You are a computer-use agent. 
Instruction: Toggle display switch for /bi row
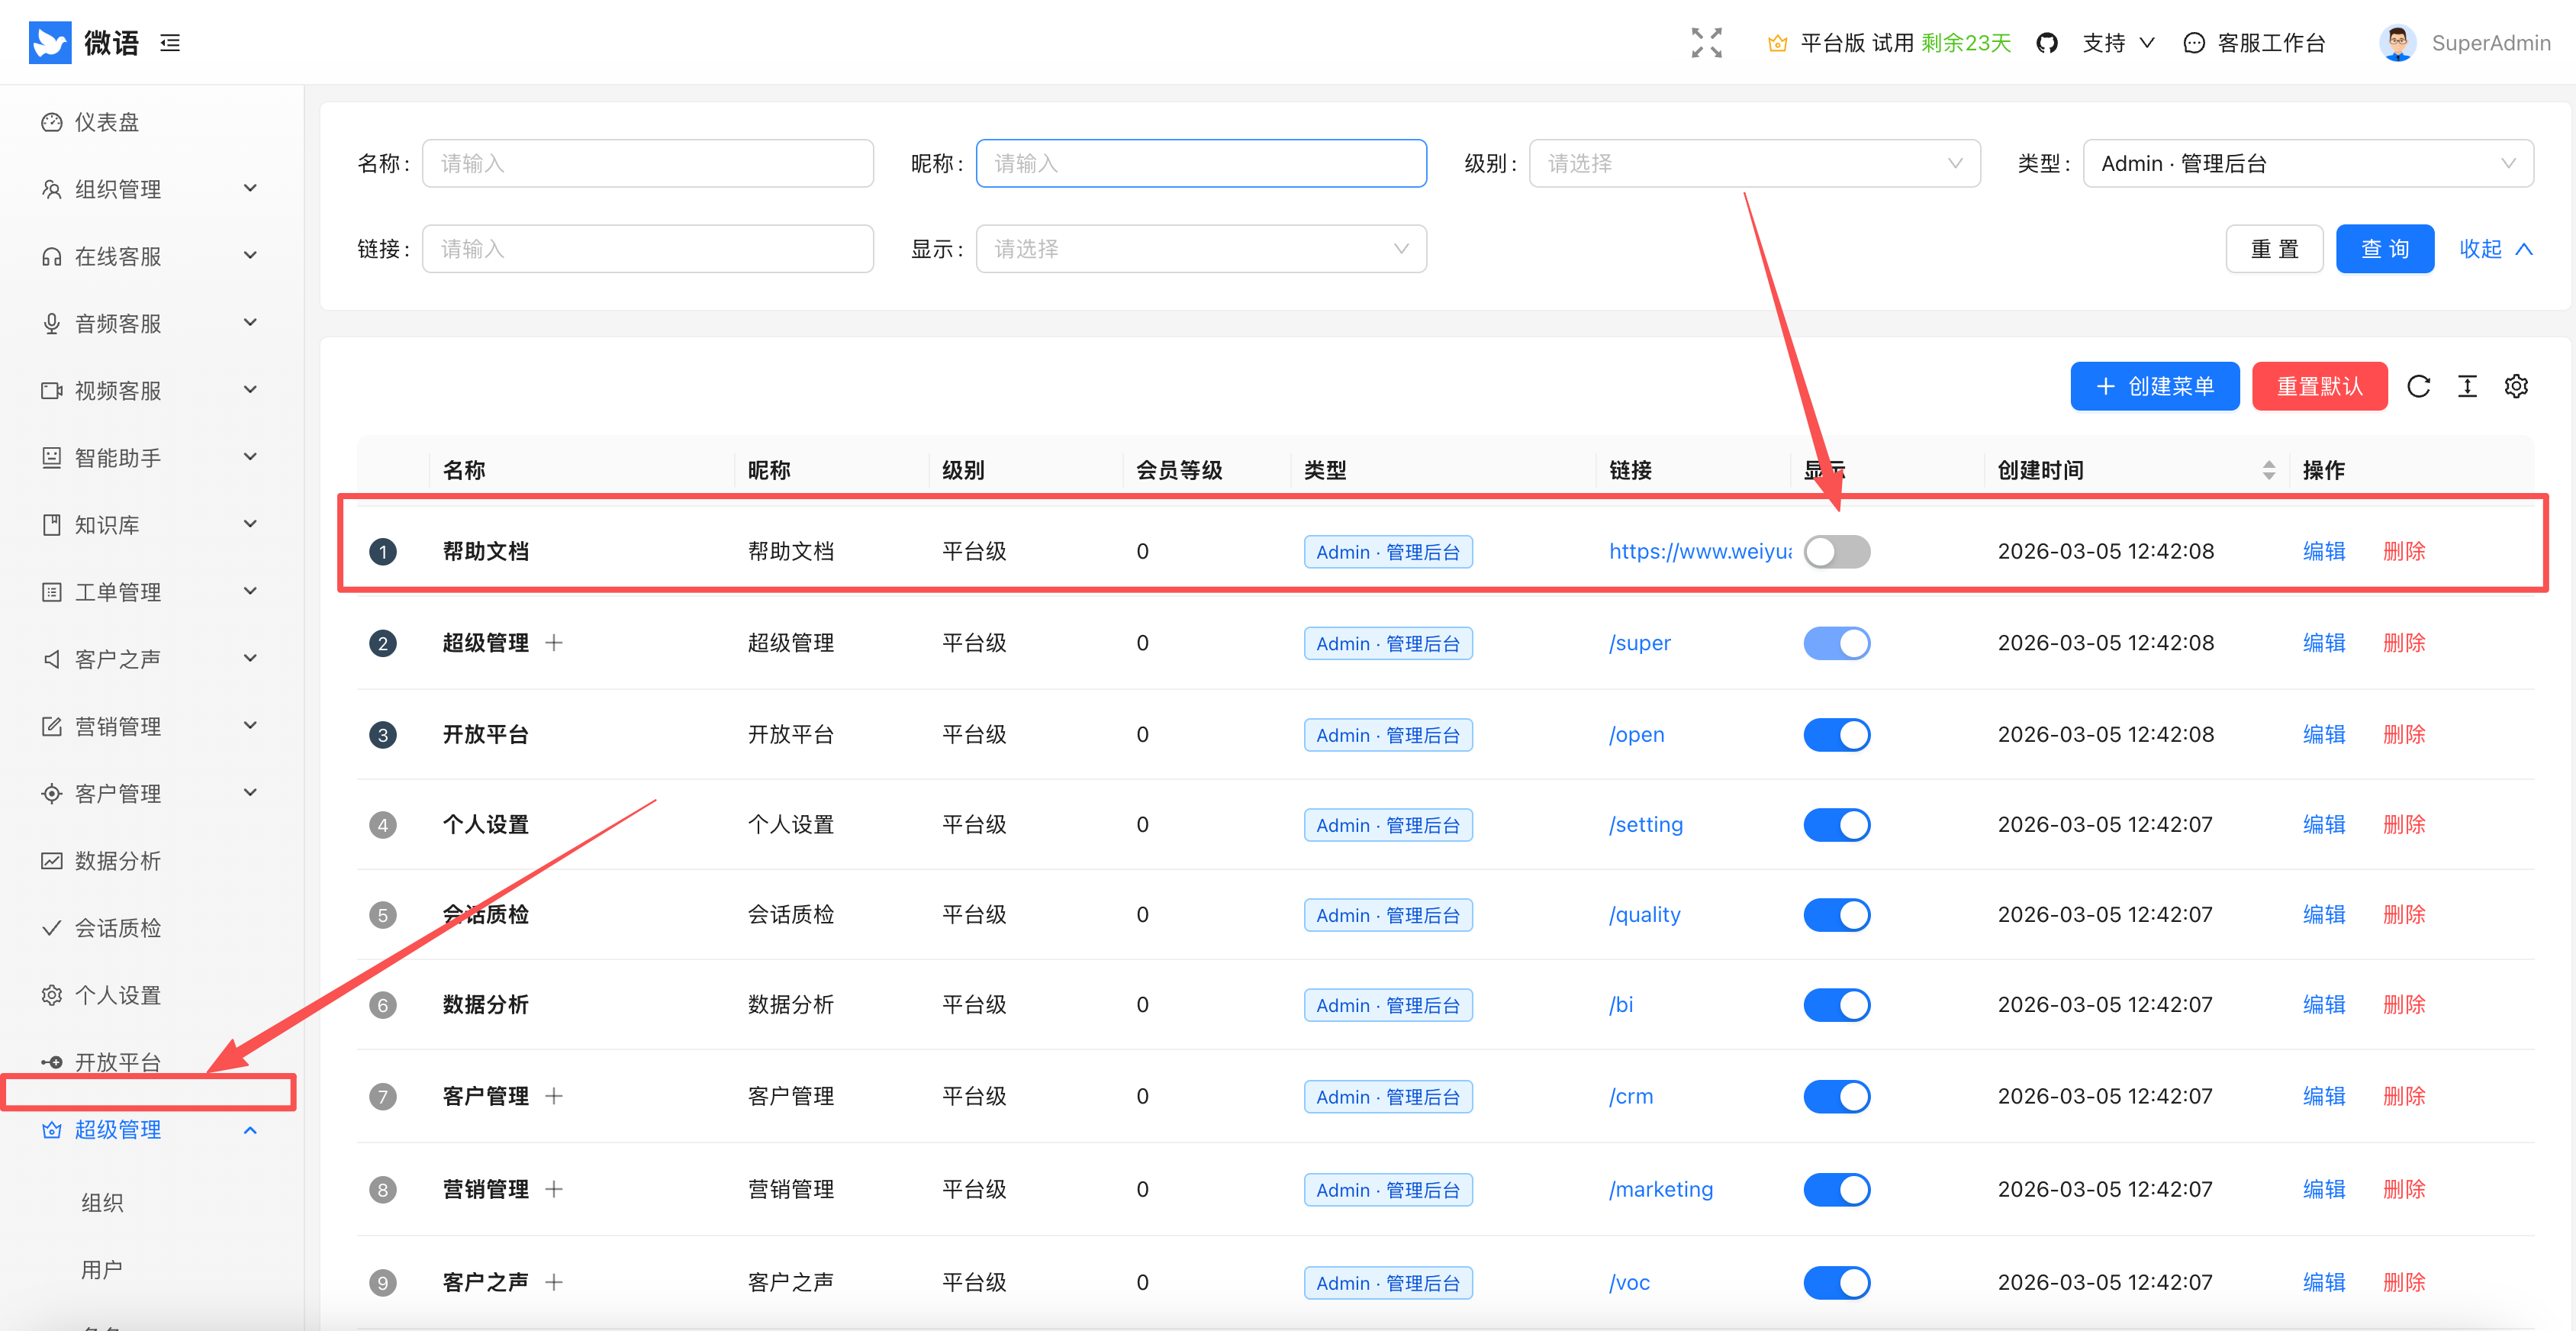(1836, 1005)
